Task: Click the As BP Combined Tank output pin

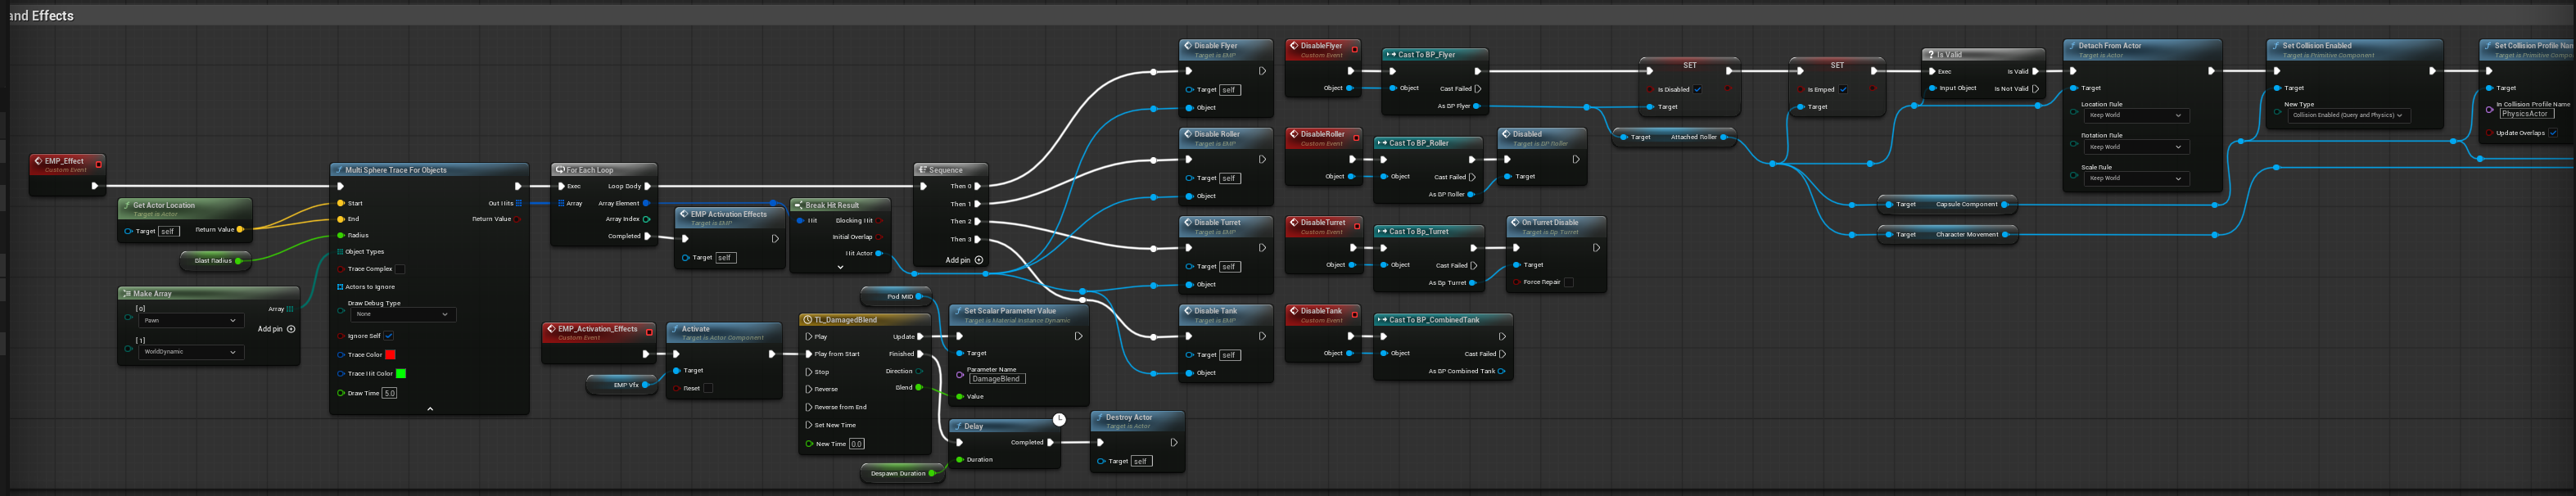Action: [x=1502, y=371]
